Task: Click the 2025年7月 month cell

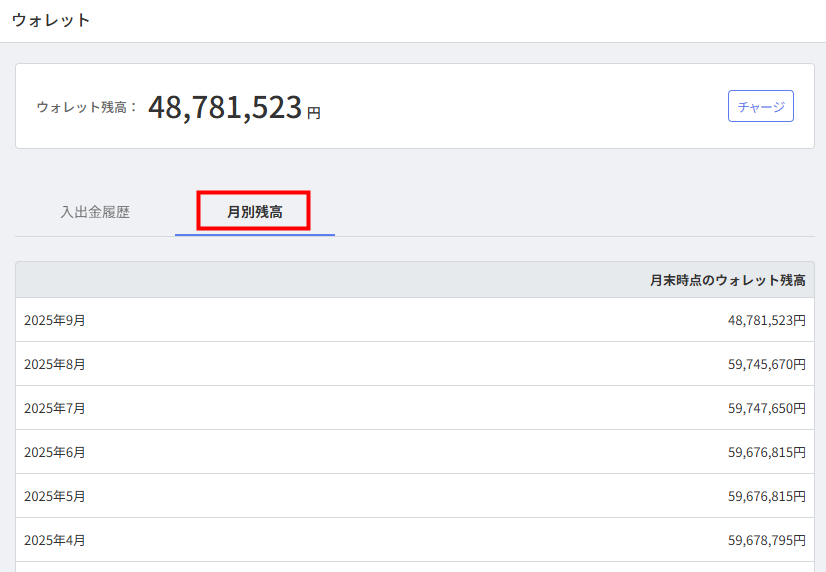Action: point(55,408)
